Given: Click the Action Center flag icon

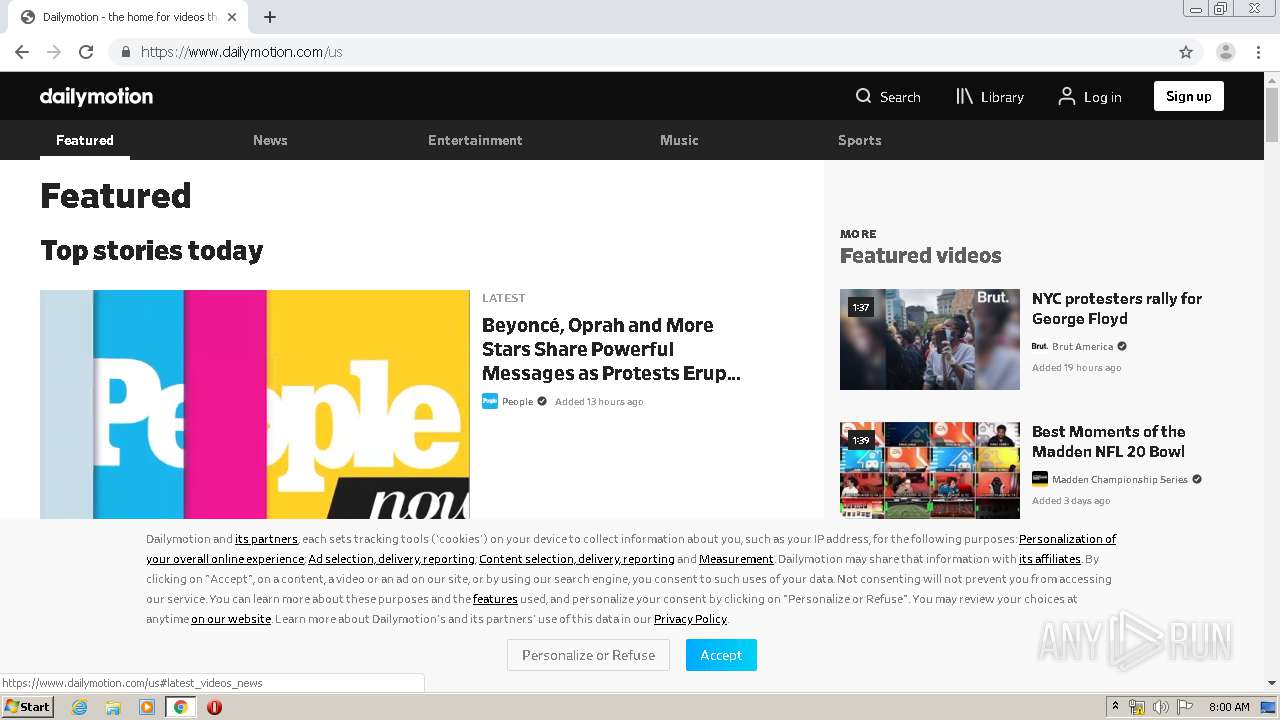Looking at the screenshot, I should (1185, 707).
